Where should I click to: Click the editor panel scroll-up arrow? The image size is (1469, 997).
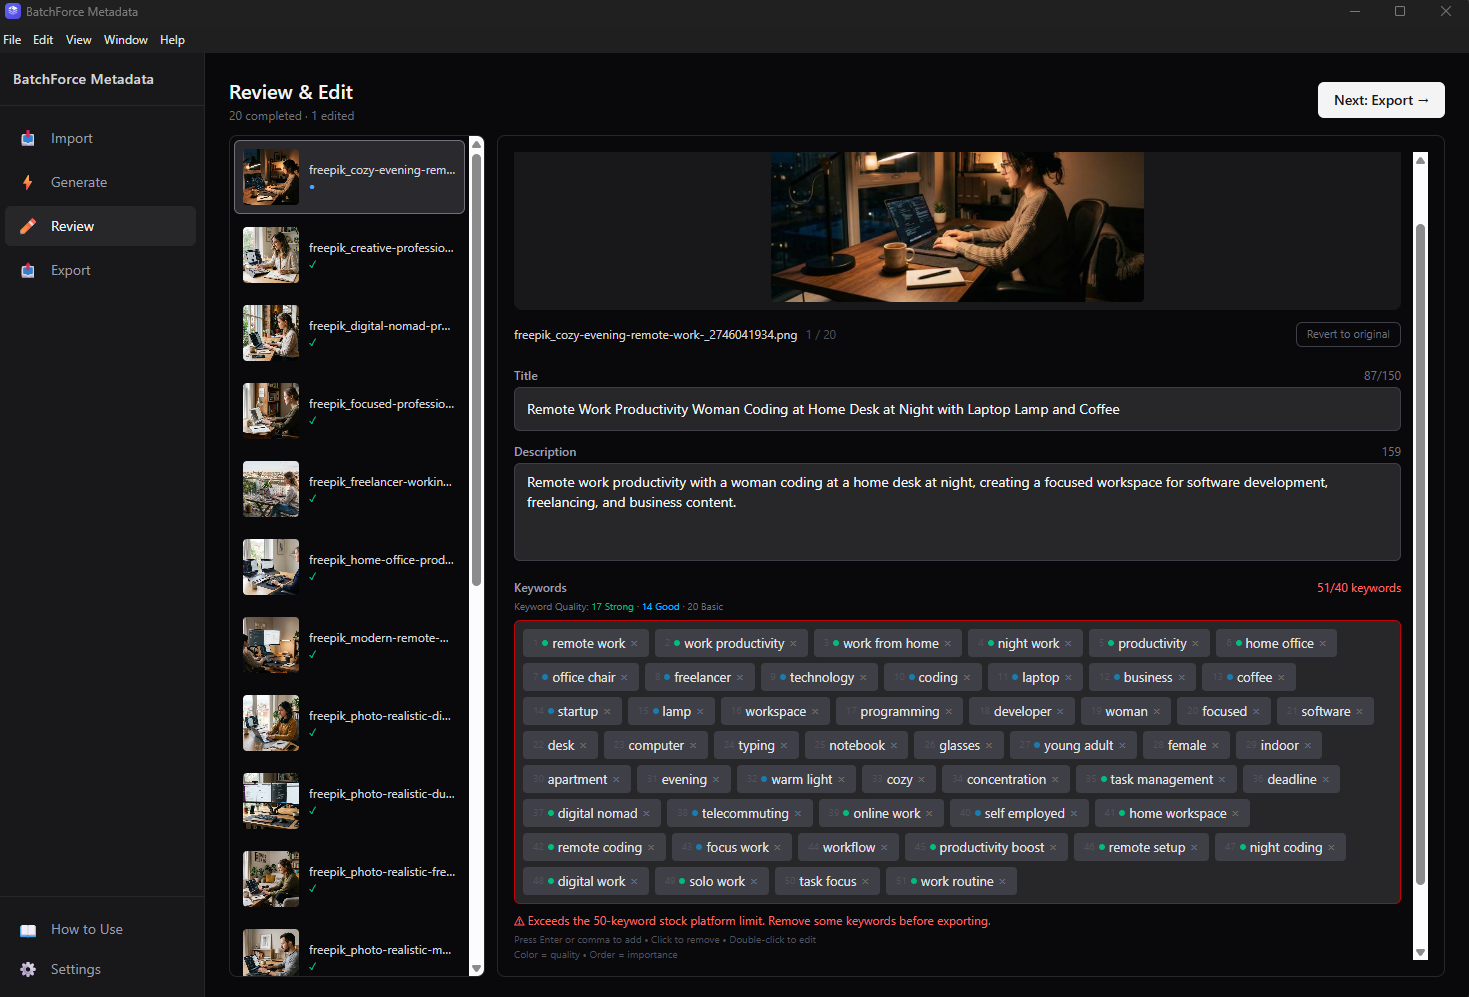tap(1420, 160)
